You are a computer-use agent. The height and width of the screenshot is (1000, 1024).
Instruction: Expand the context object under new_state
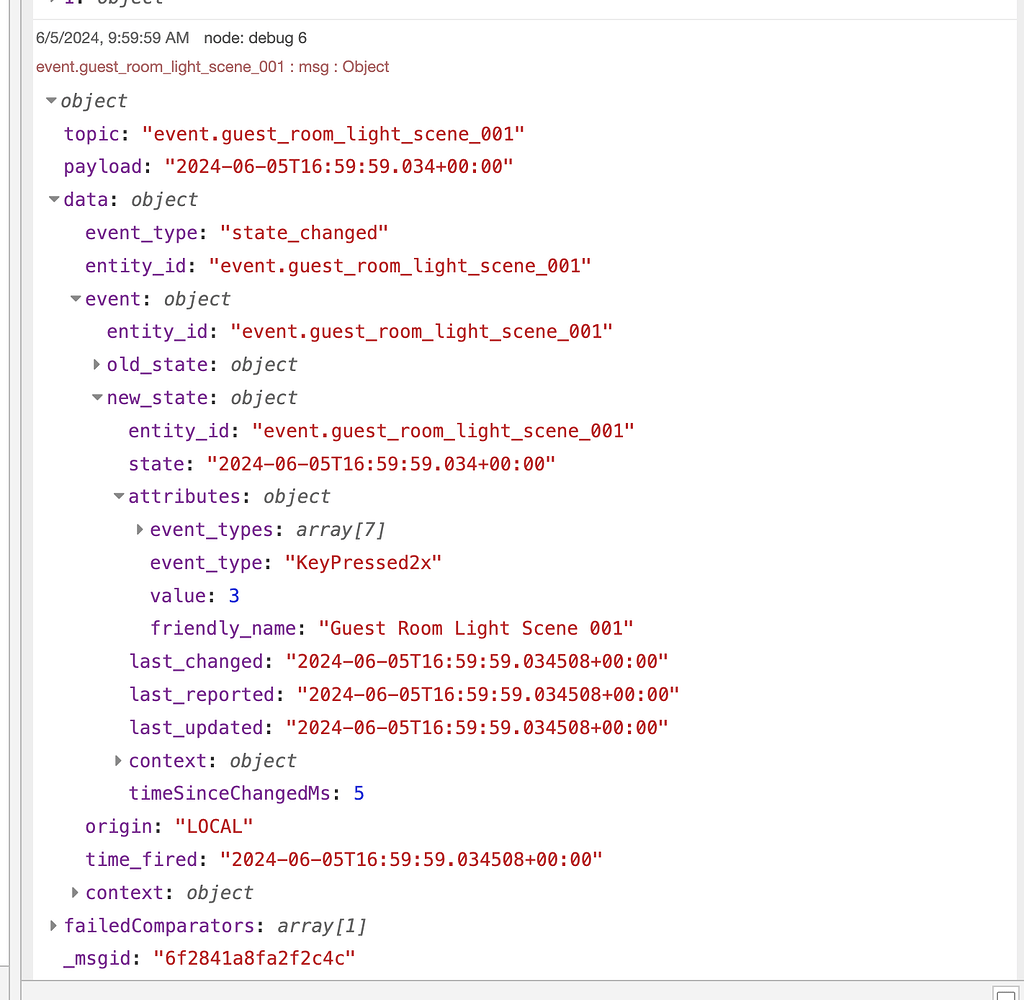click(118, 760)
